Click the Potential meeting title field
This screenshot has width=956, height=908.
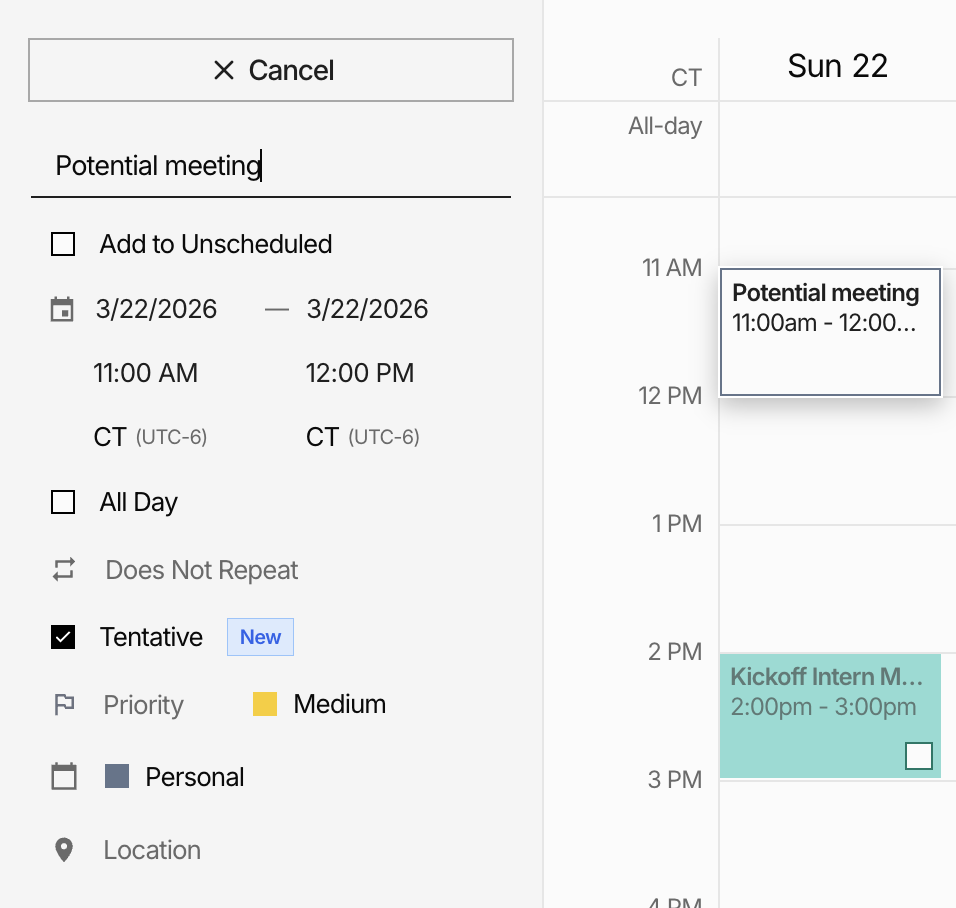pos(270,166)
